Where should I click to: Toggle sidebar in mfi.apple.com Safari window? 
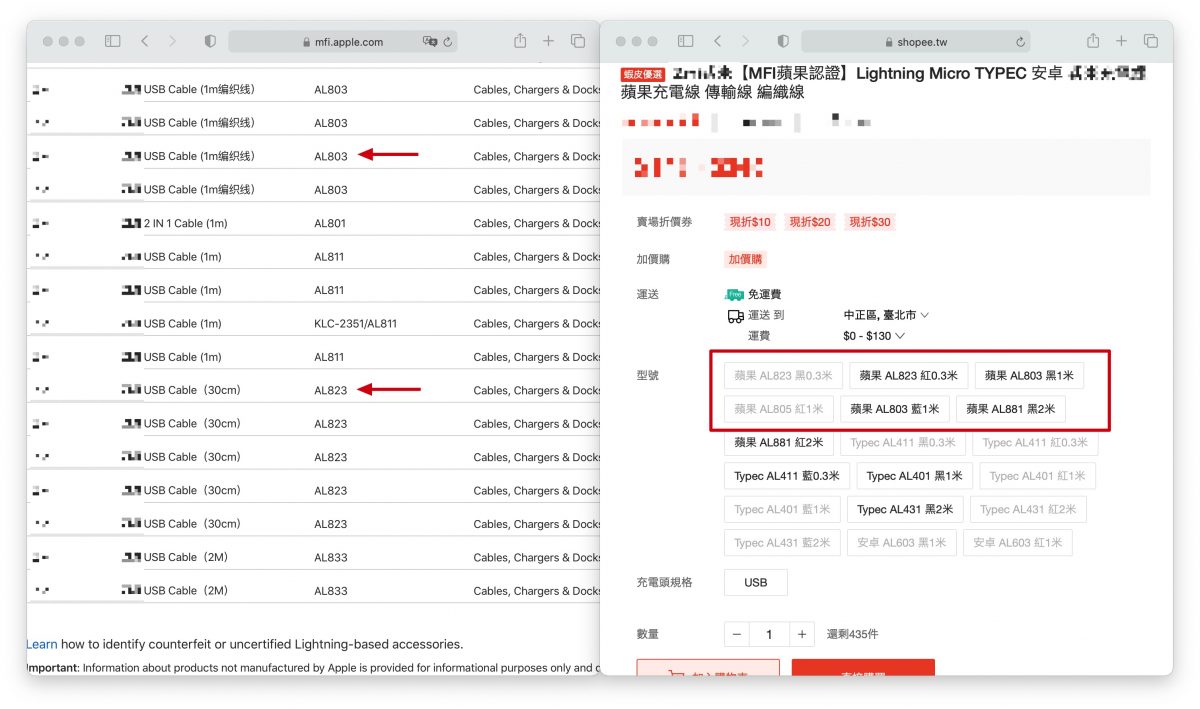coord(112,41)
